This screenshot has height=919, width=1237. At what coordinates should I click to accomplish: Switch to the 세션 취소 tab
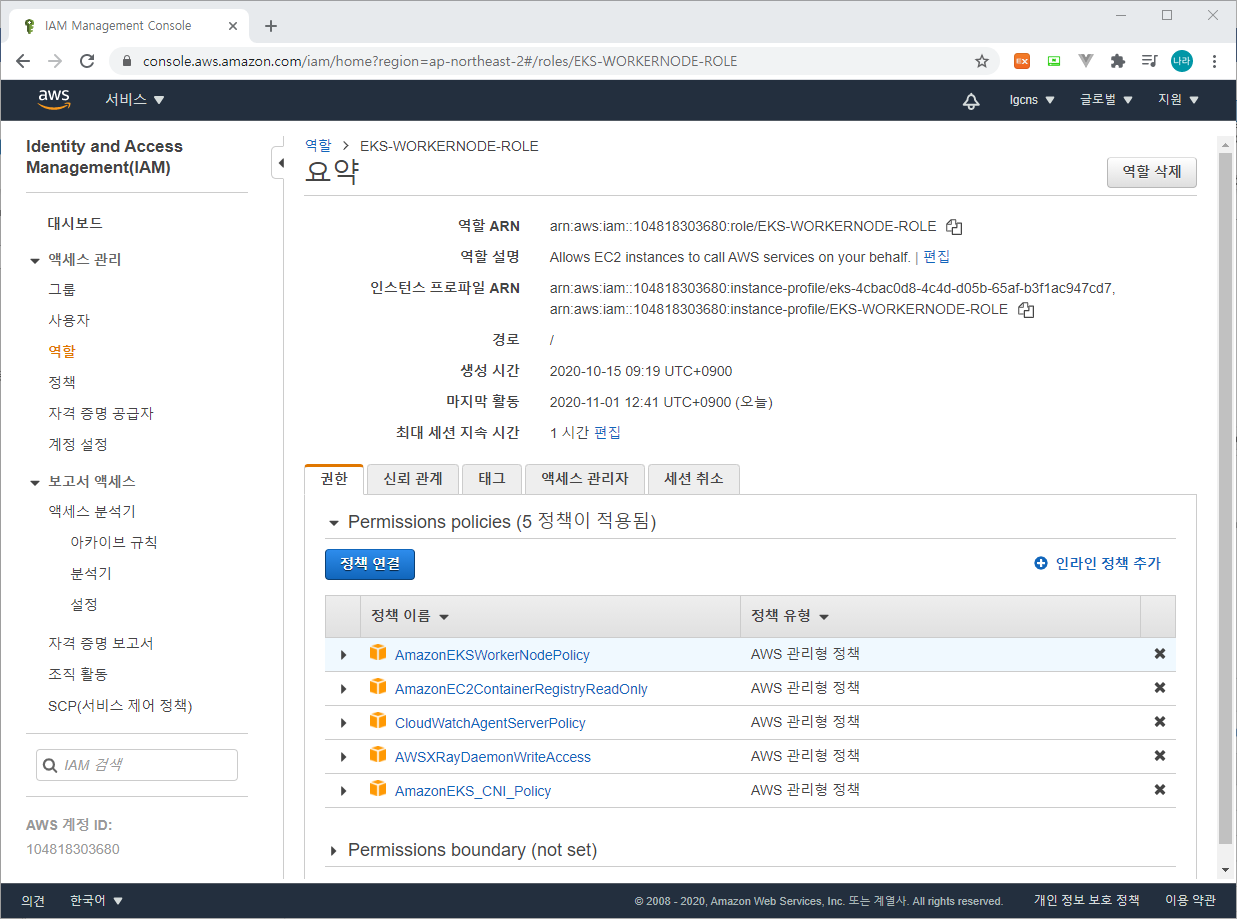[x=694, y=479]
